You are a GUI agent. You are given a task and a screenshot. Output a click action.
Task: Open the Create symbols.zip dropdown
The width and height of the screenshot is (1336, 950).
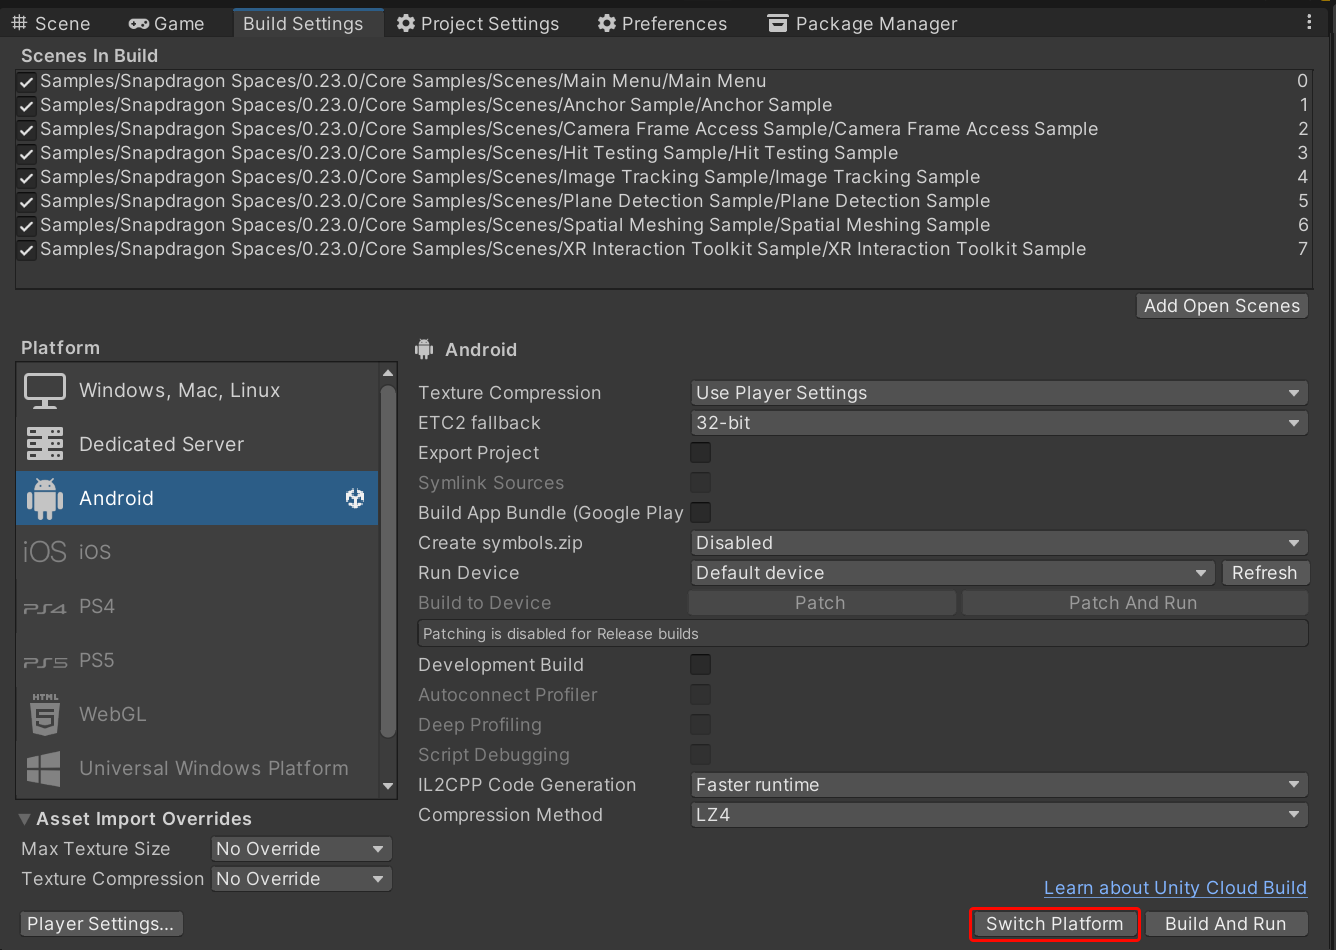tap(999, 543)
